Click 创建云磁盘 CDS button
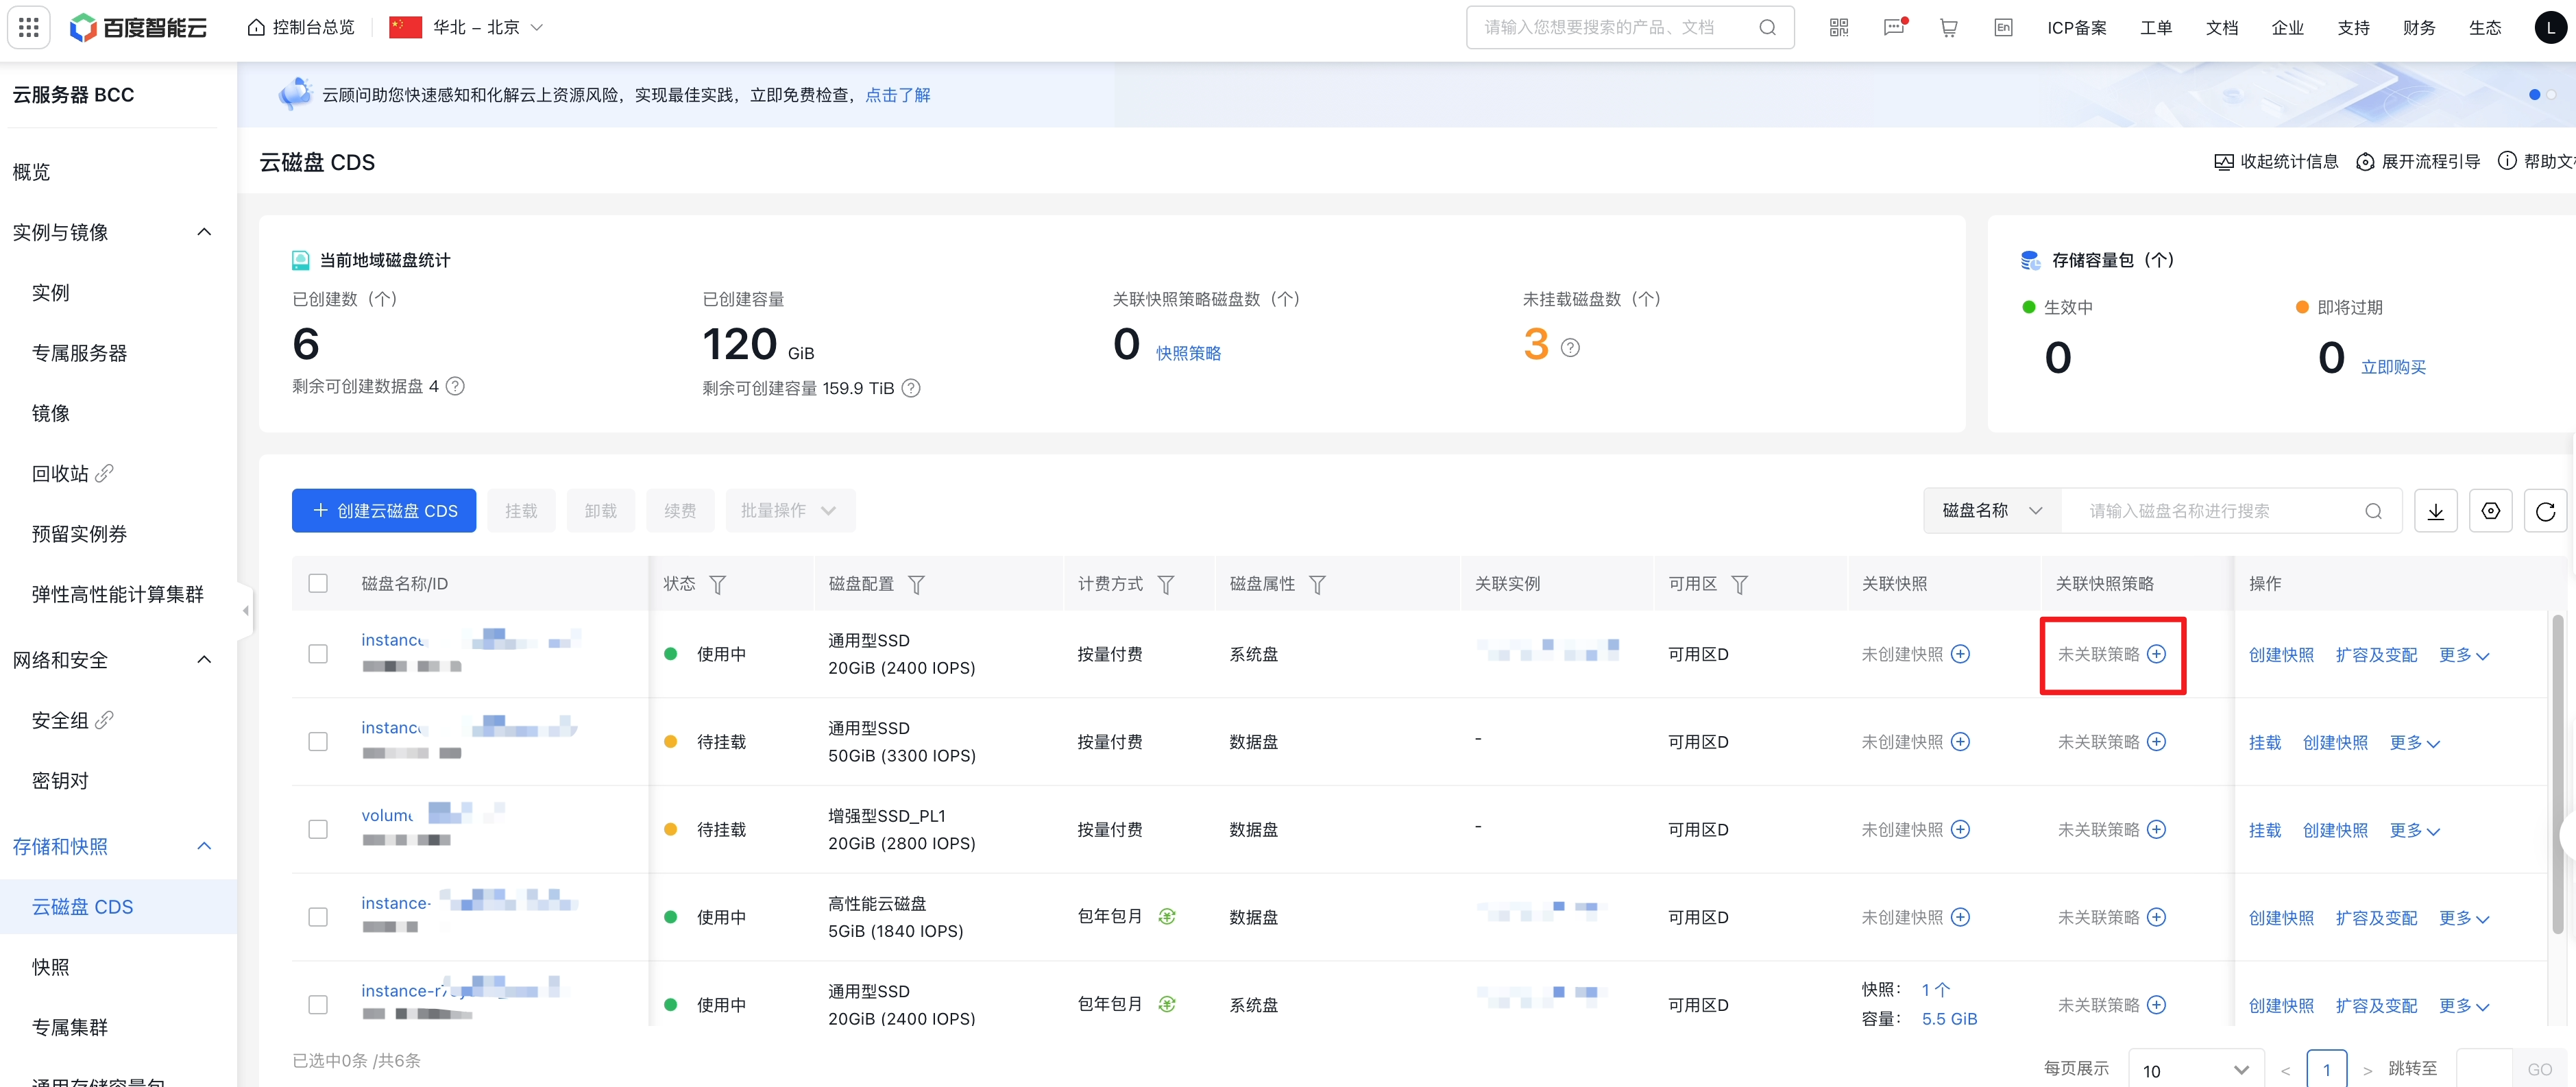The image size is (2576, 1087). [x=384, y=511]
